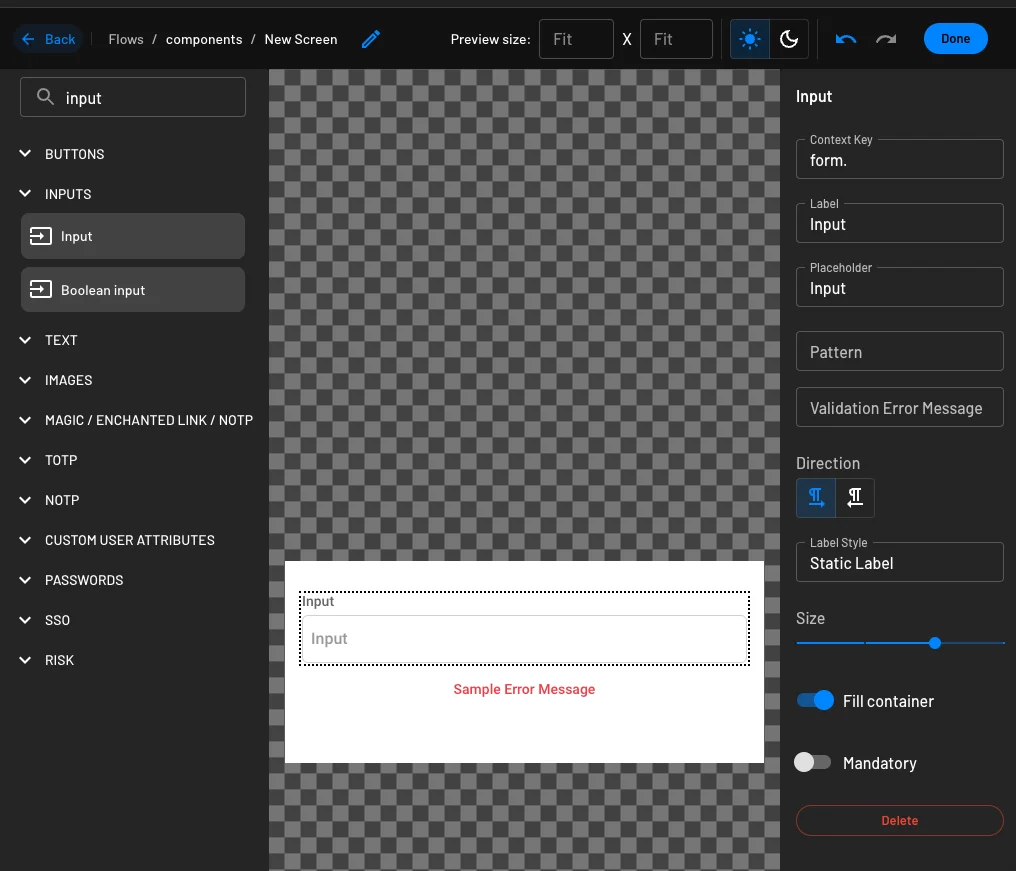This screenshot has height=871, width=1016.
Task: Enable the Mandatory switch
Action: pos(813,762)
